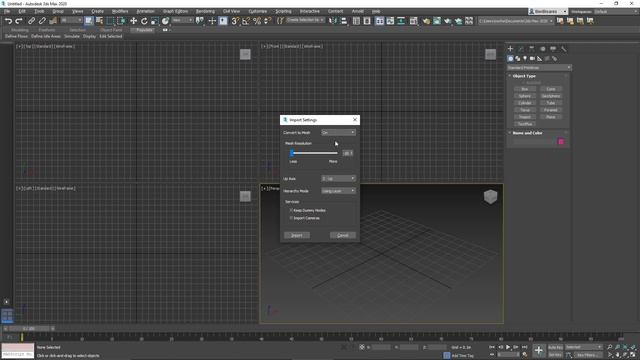Screen dimensions: 640x360
Task: Click the Box primitive button
Action: point(525,89)
